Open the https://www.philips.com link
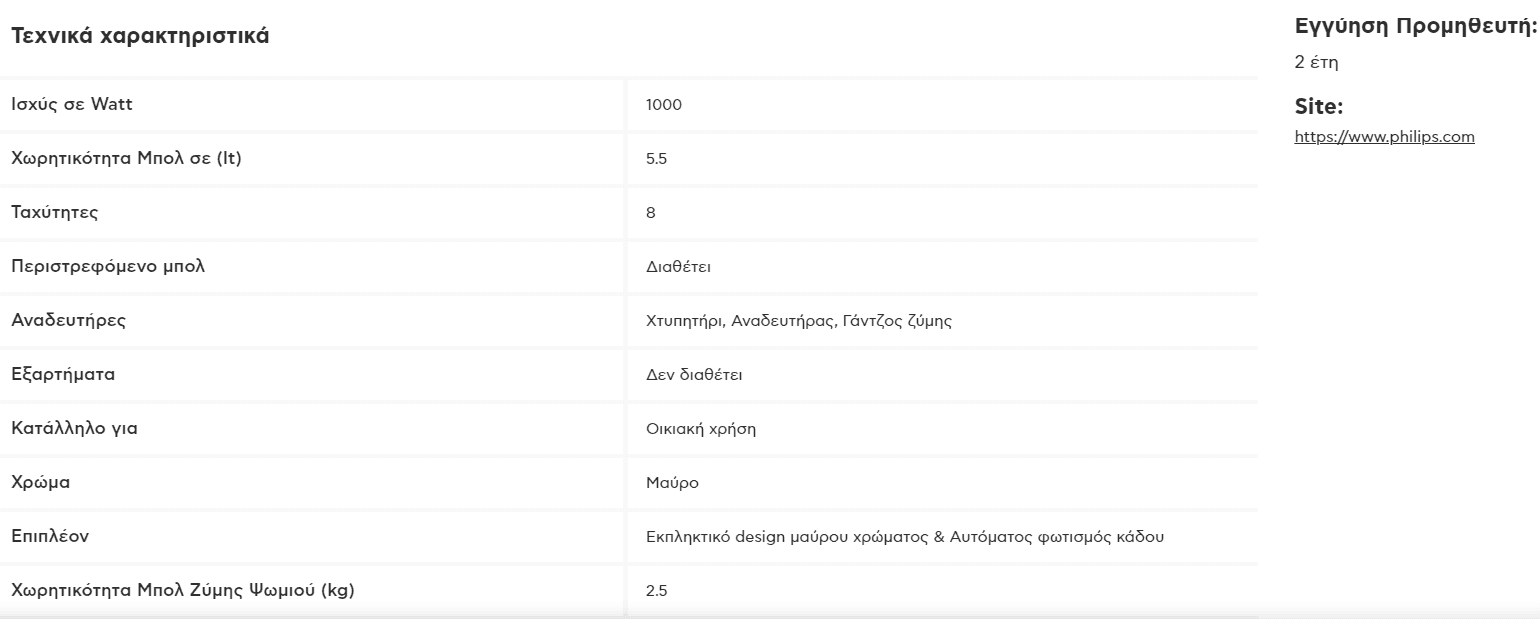1540x619 pixels. (1384, 137)
